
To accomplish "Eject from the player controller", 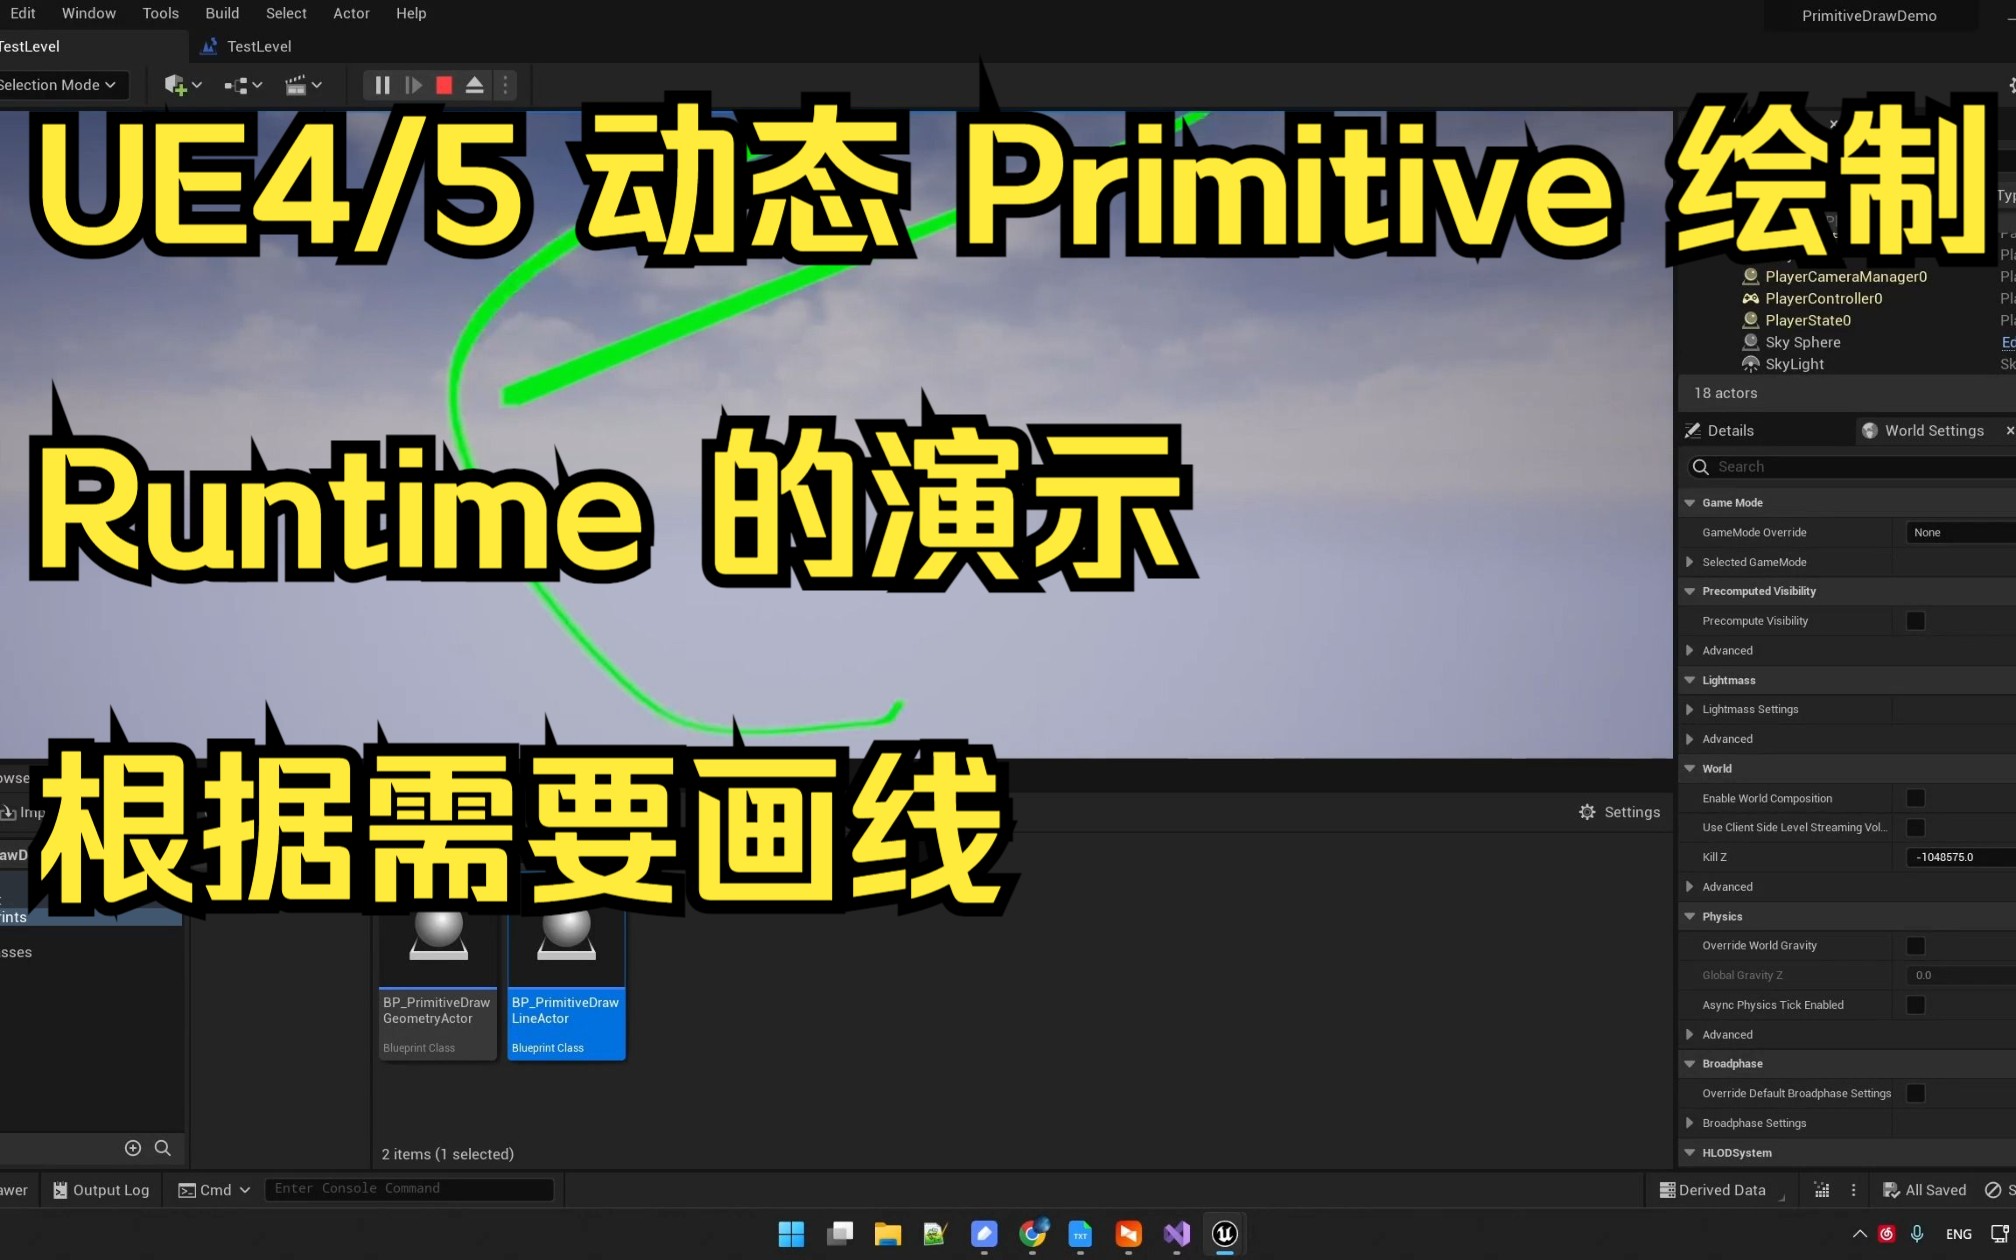I will pos(475,85).
